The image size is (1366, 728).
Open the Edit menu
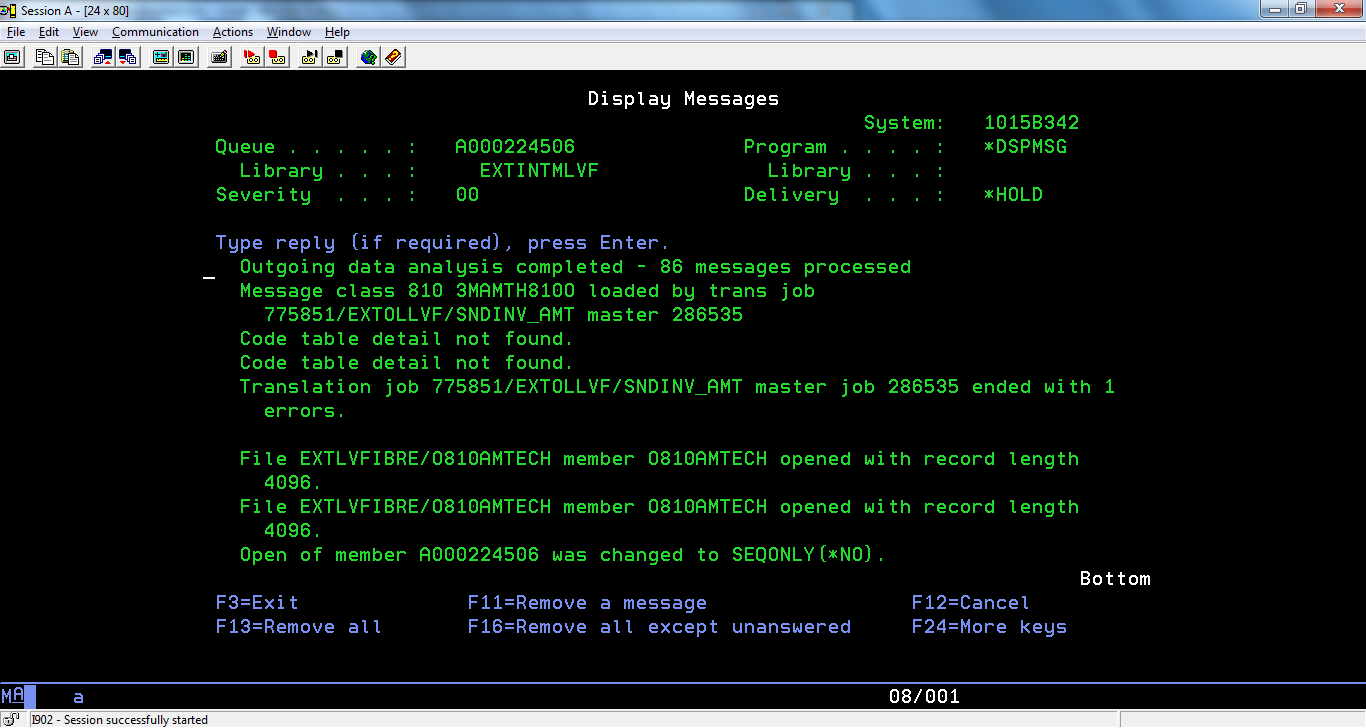click(x=49, y=32)
